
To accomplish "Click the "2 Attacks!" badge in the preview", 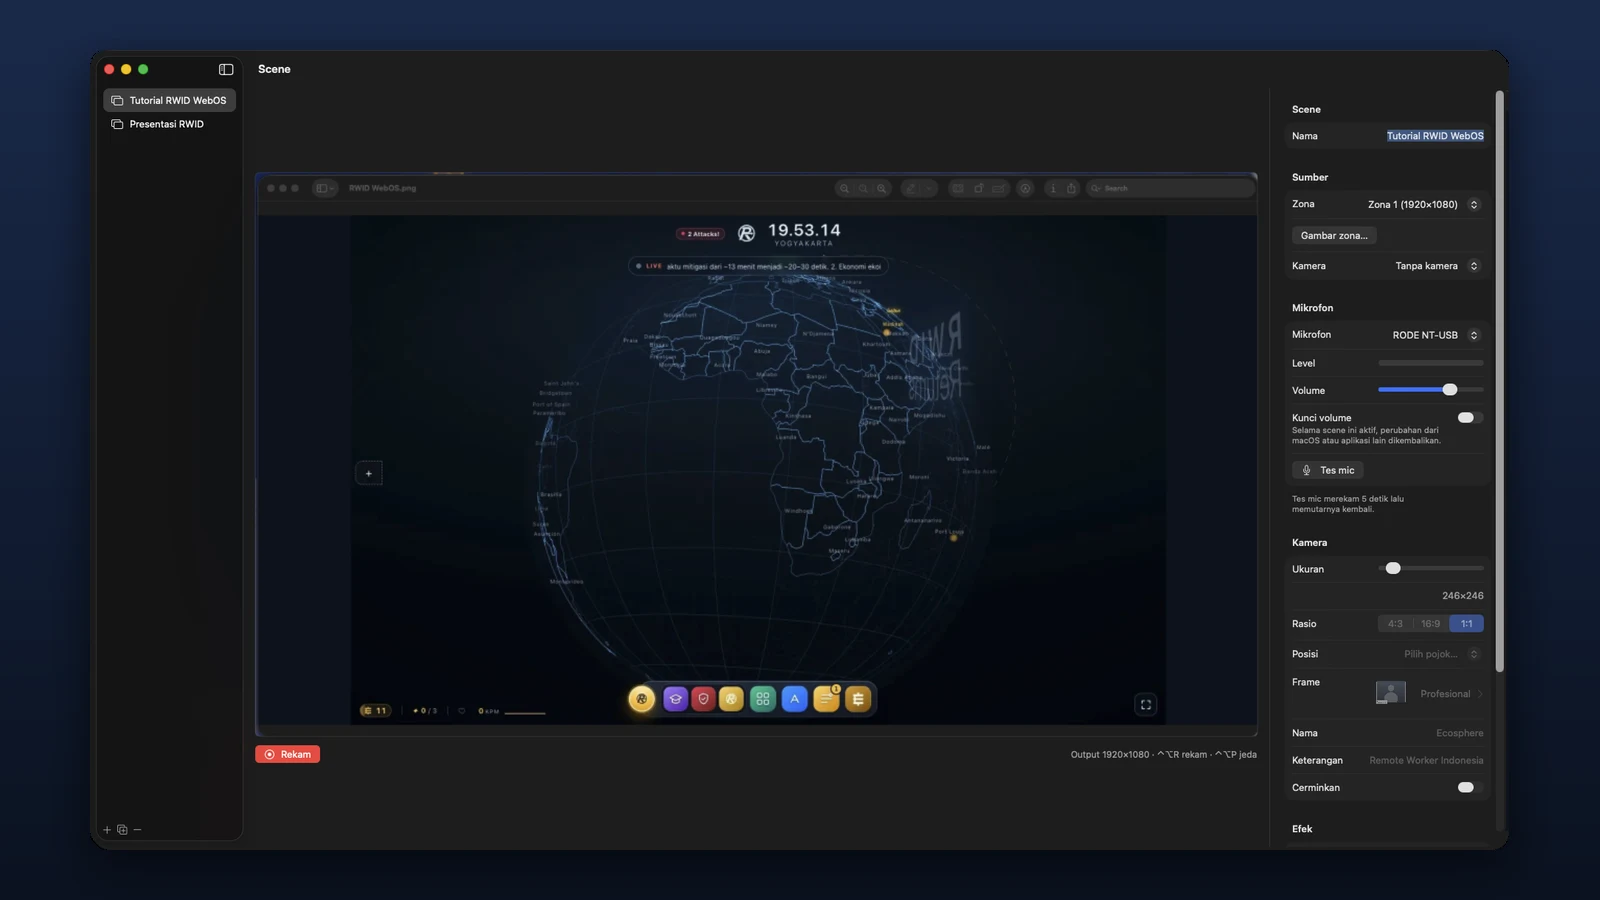I will [x=700, y=234].
